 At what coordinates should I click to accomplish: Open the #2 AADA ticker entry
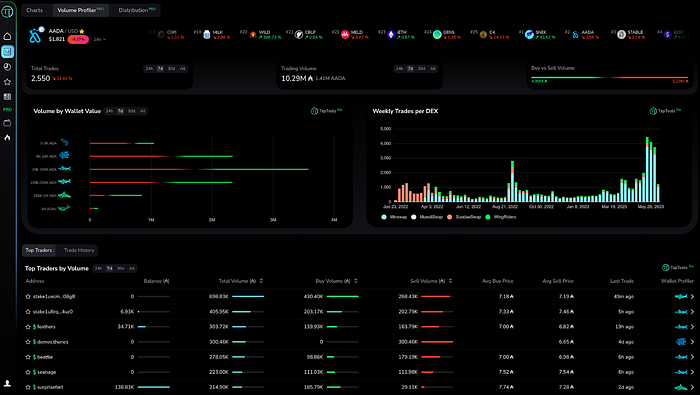point(582,34)
